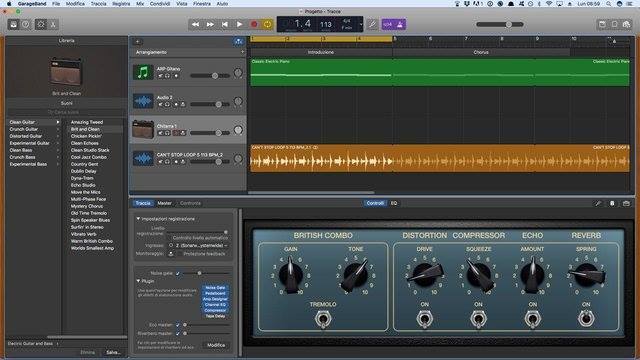Open the Electric Guitar and Bass path menu
This screenshot has width=640, height=360.
(x=33, y=344)
